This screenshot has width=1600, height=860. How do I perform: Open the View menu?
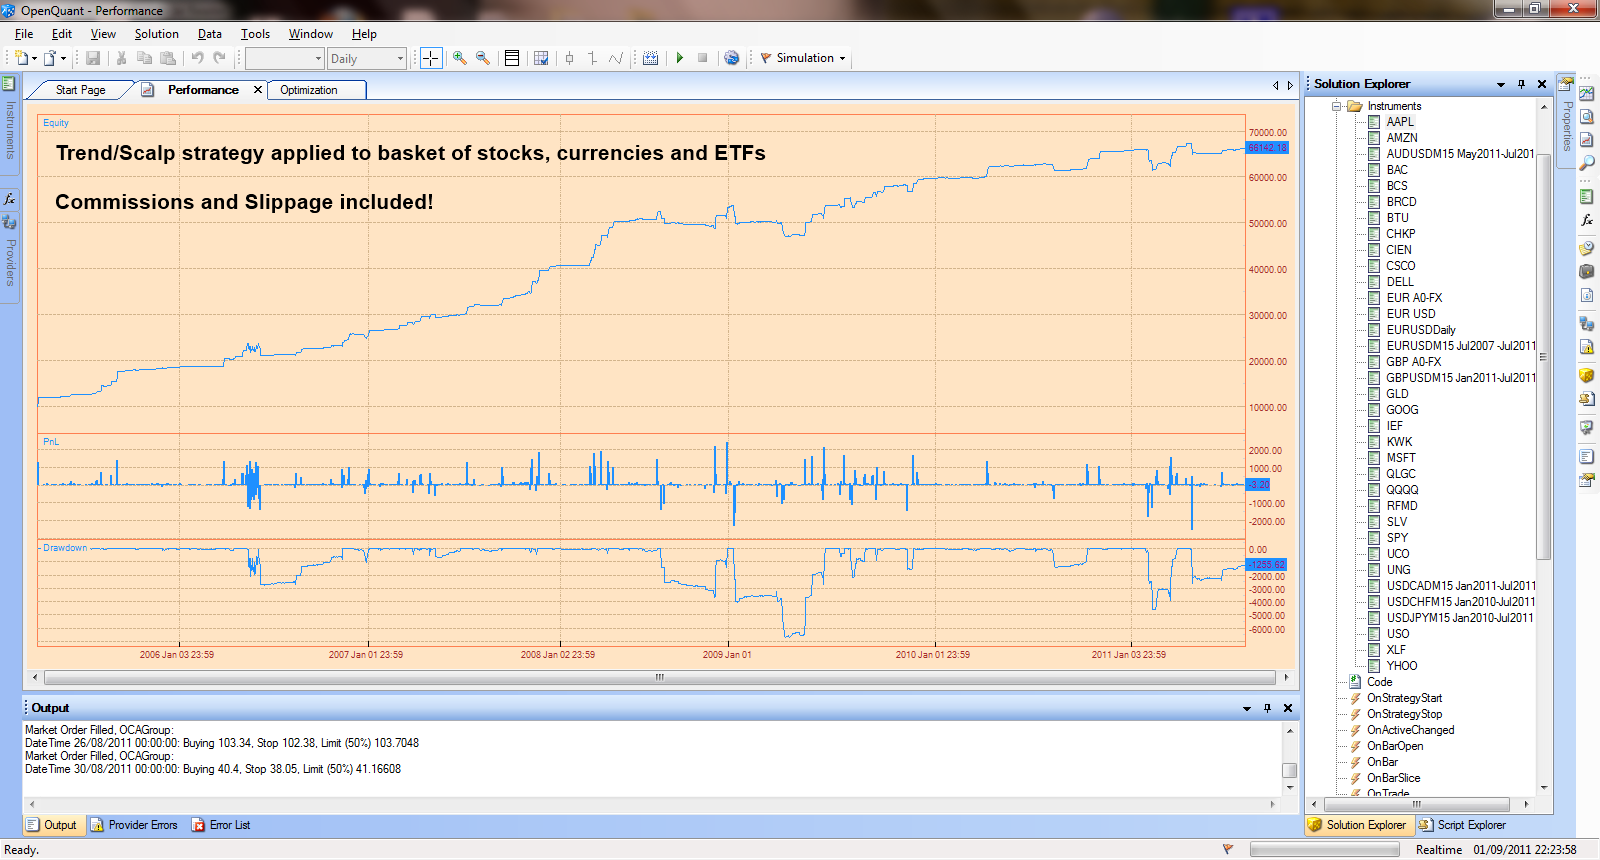pos(103,34)
